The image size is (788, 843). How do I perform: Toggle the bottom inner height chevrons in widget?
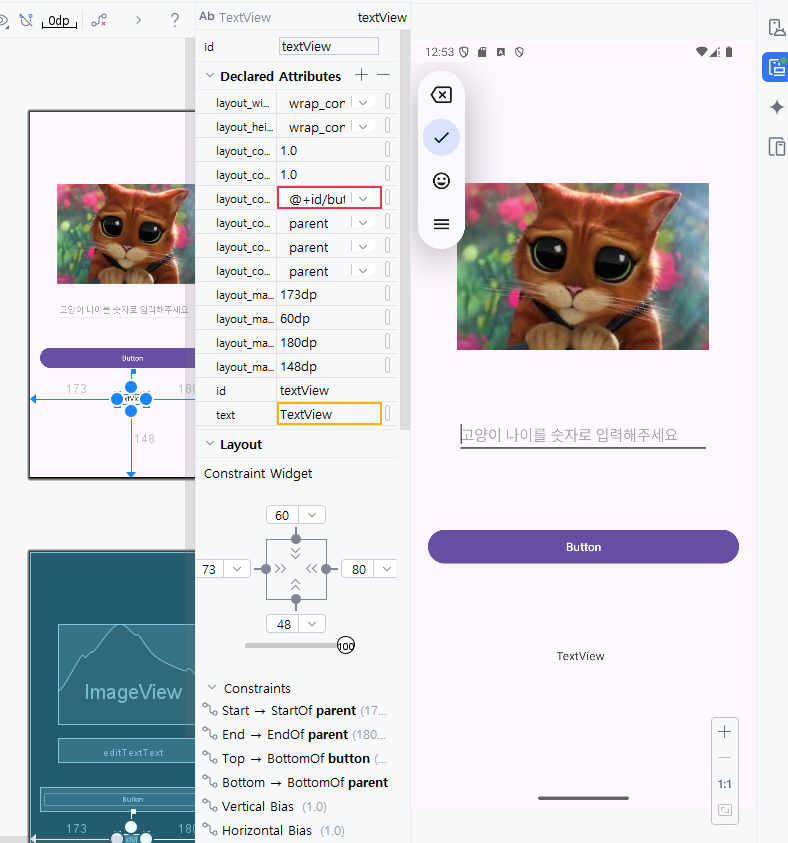tap(296, 584)
